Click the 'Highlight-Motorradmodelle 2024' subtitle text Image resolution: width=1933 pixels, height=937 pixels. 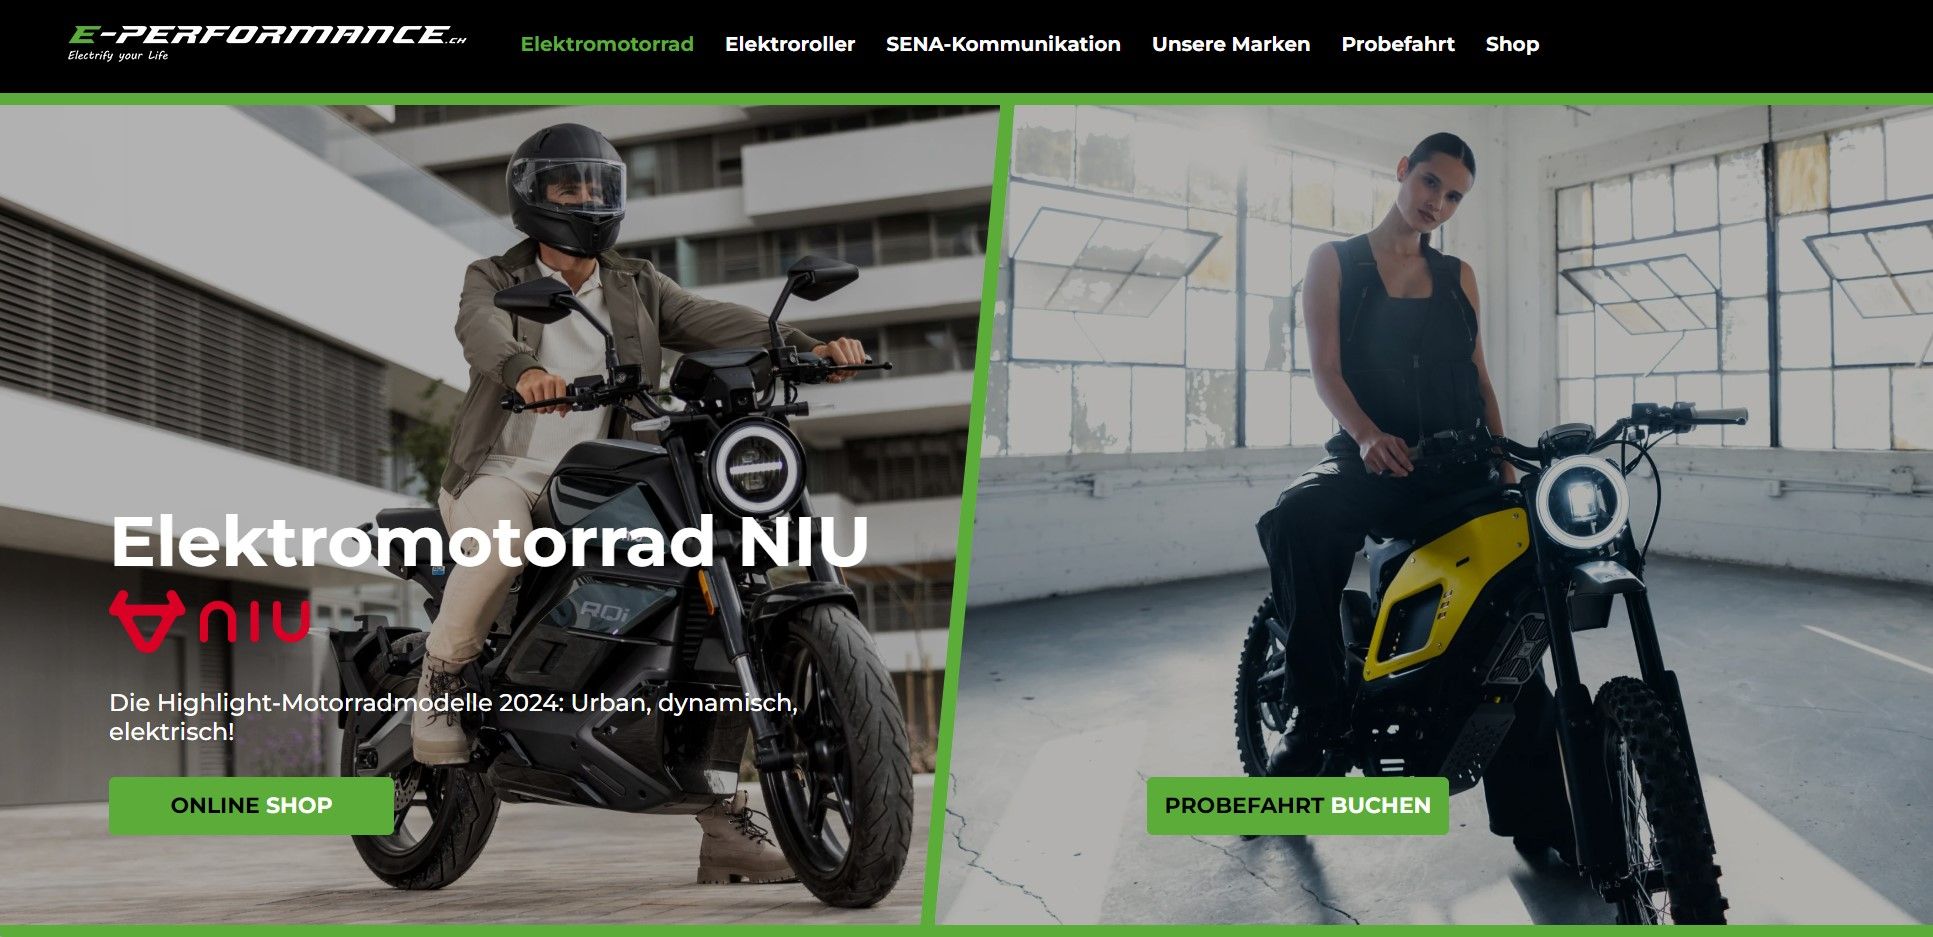[453, 717]
